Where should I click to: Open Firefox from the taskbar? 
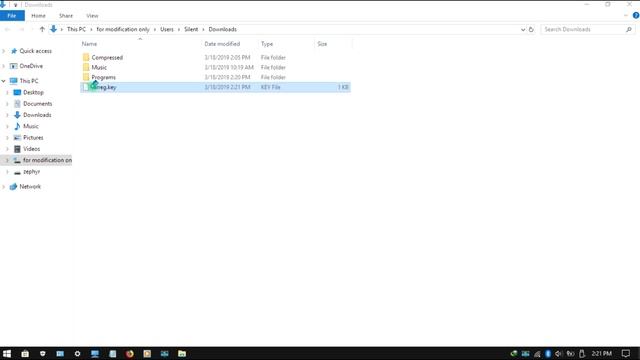tap(130, 353)
